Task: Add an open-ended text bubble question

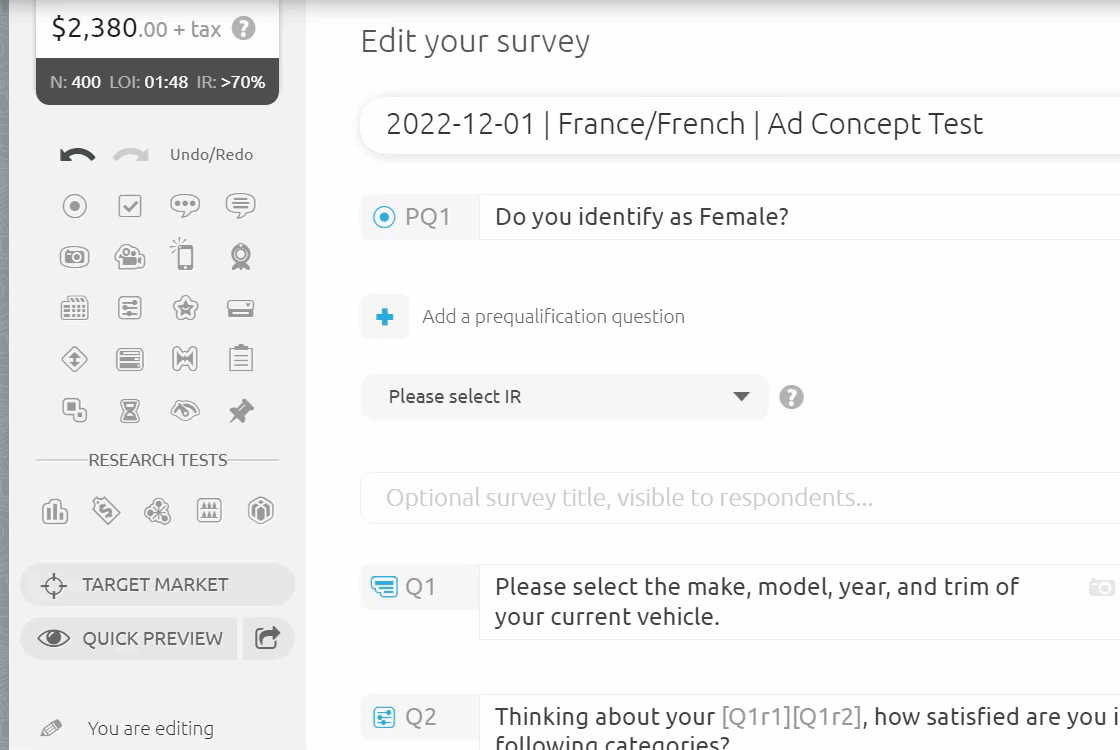Action: [x=241, y=206]
